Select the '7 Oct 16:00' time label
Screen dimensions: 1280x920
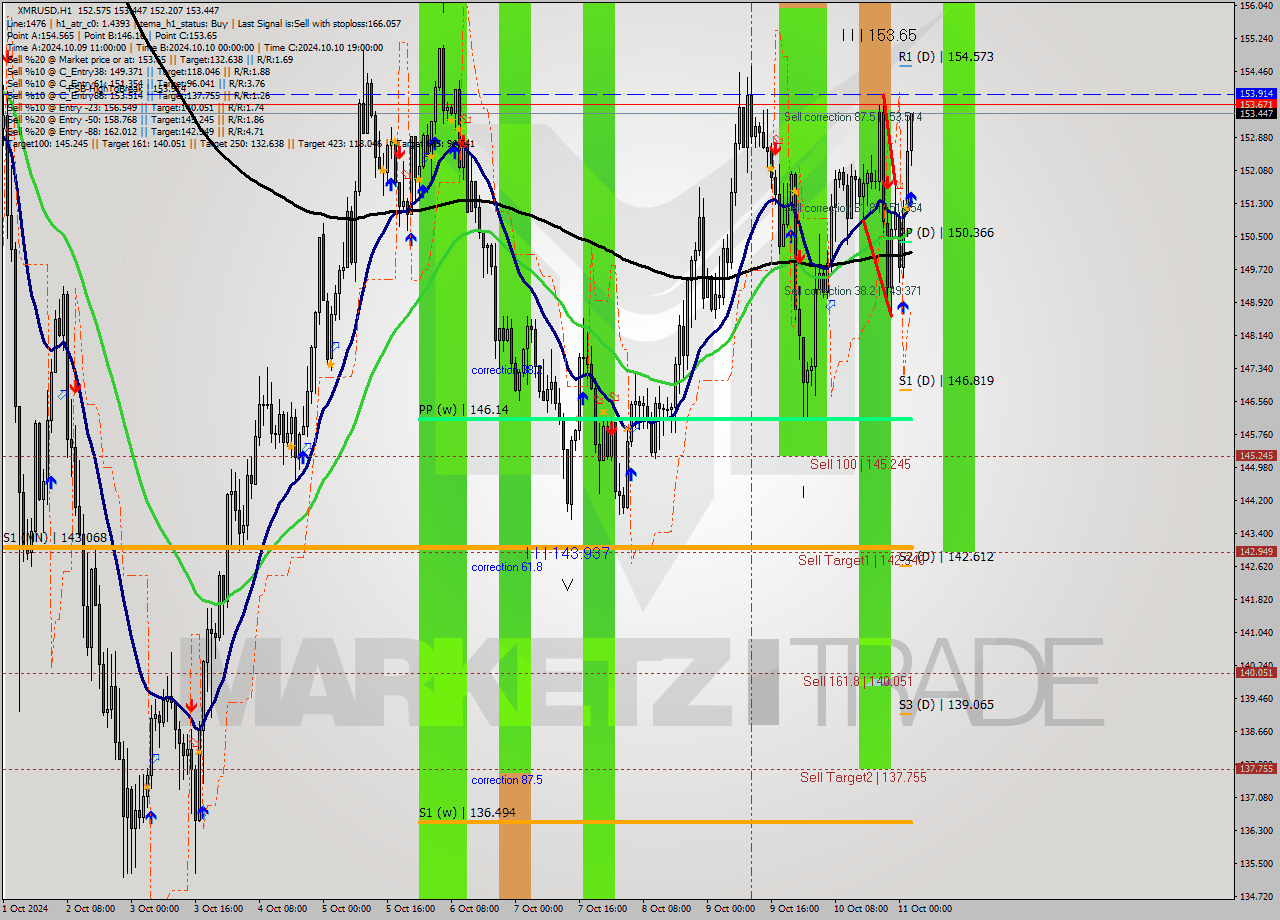(x=602, y=909)
